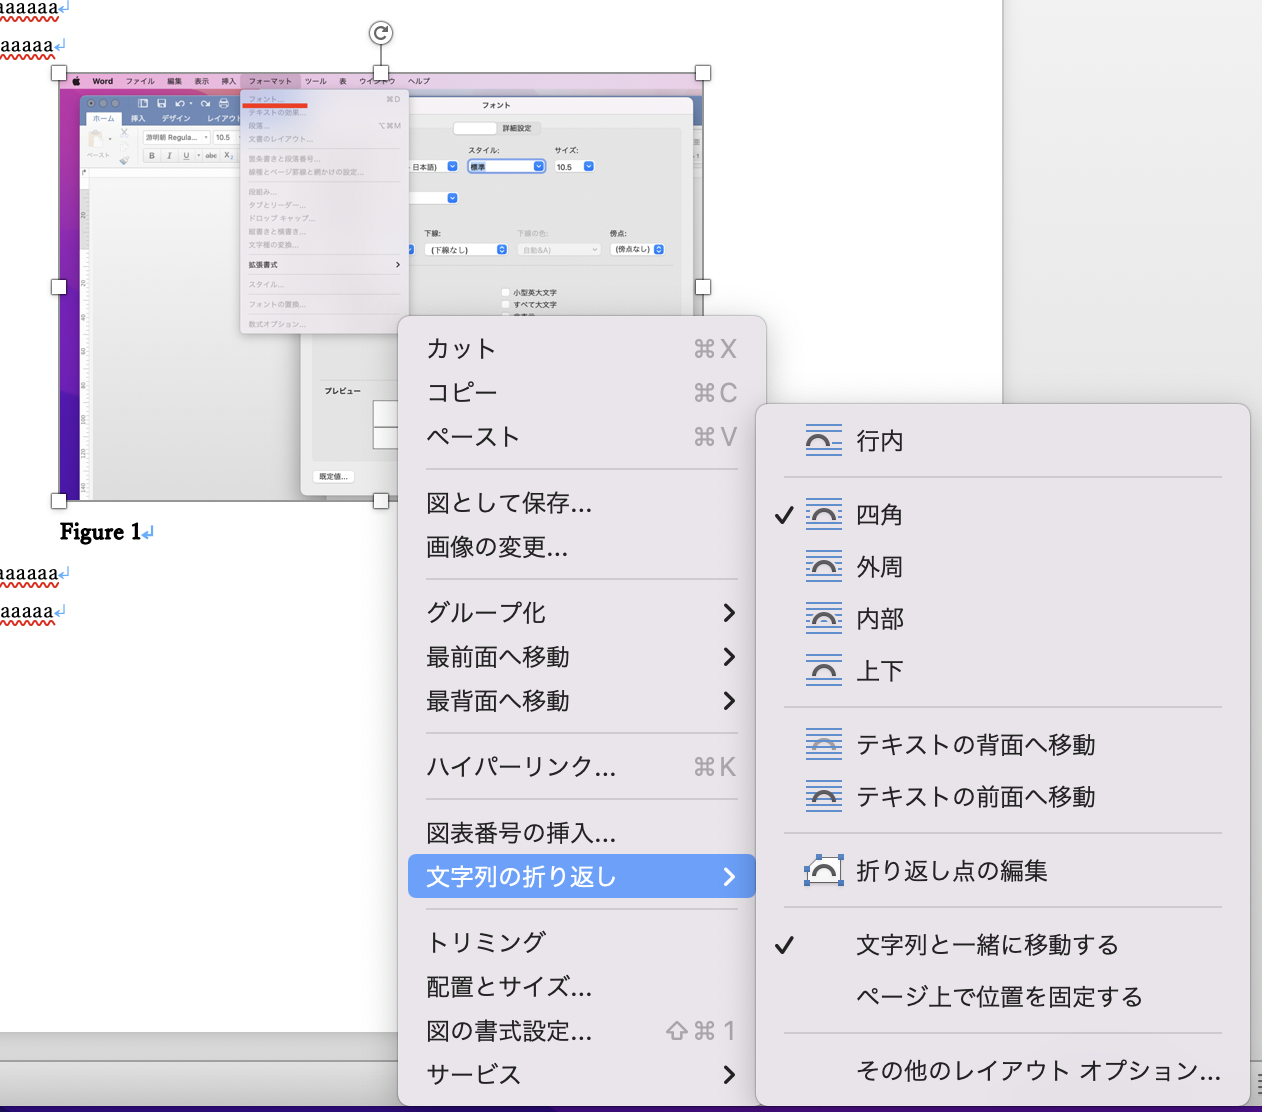Screen dimensions: 1262x1112
Task: Toggle 文字列と一緒に移動する option
Action: point(1003,945)
